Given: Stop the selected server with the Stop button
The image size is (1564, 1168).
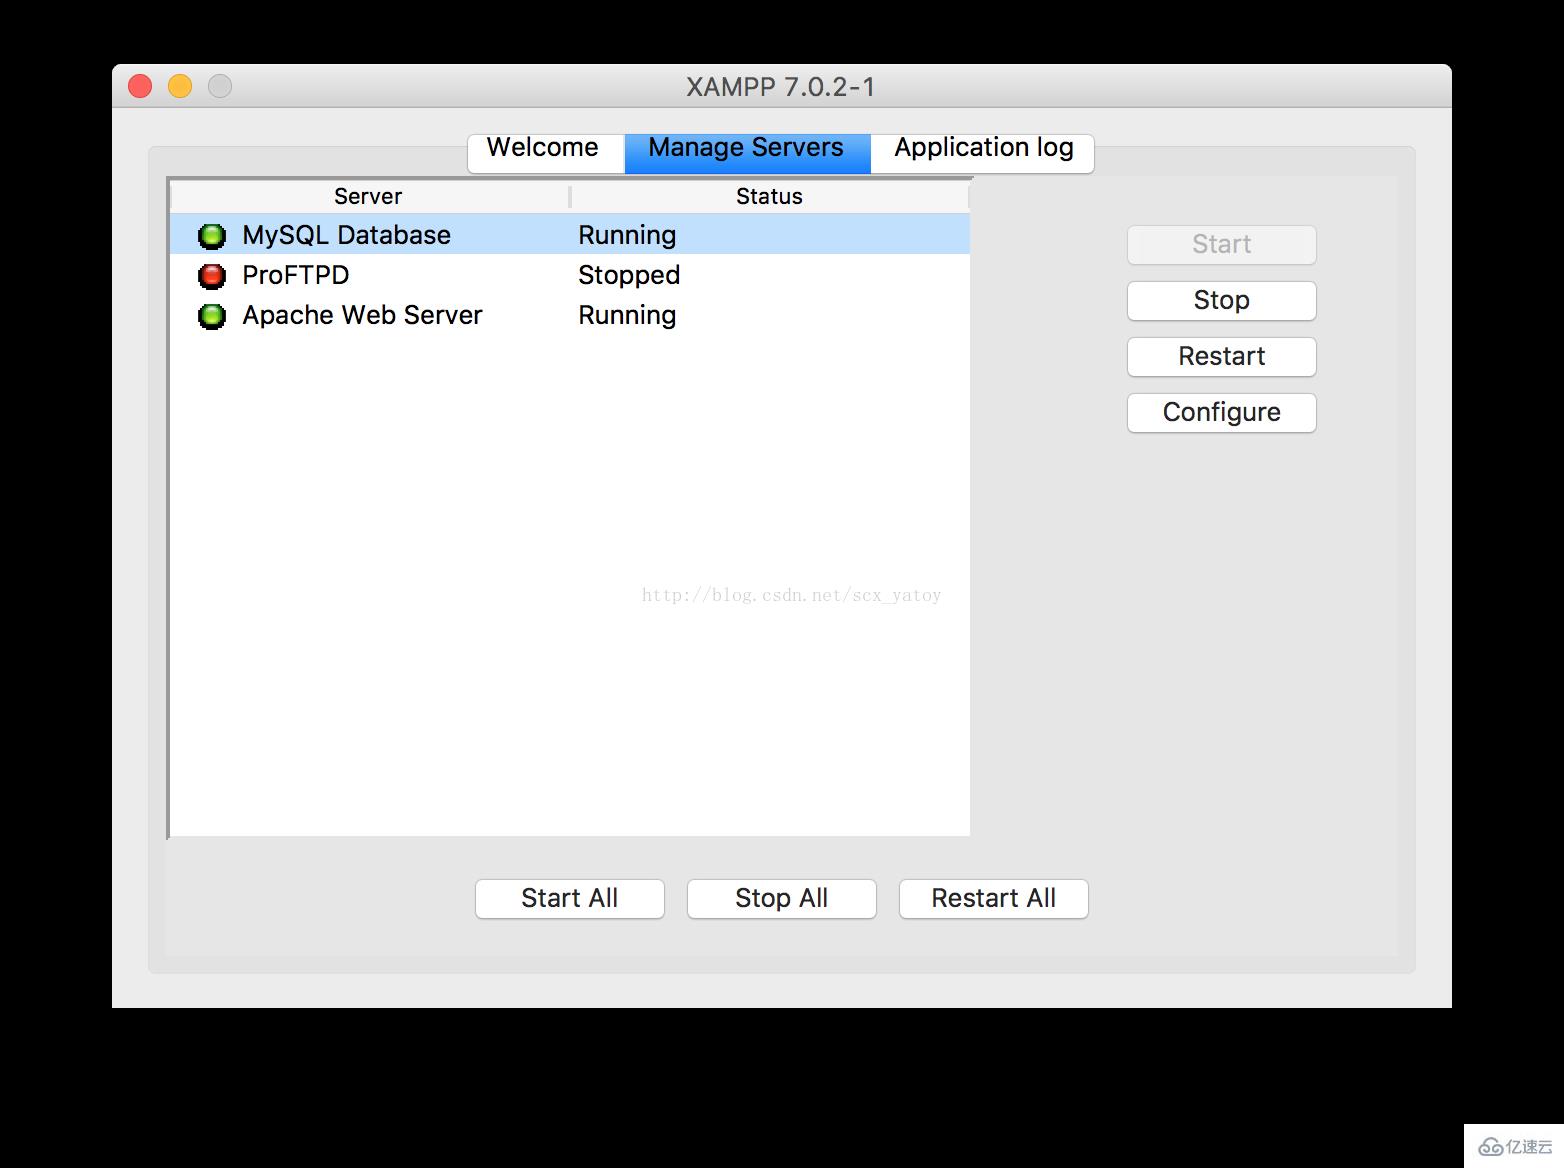Looking at the screenshot, I should 1221,301.
